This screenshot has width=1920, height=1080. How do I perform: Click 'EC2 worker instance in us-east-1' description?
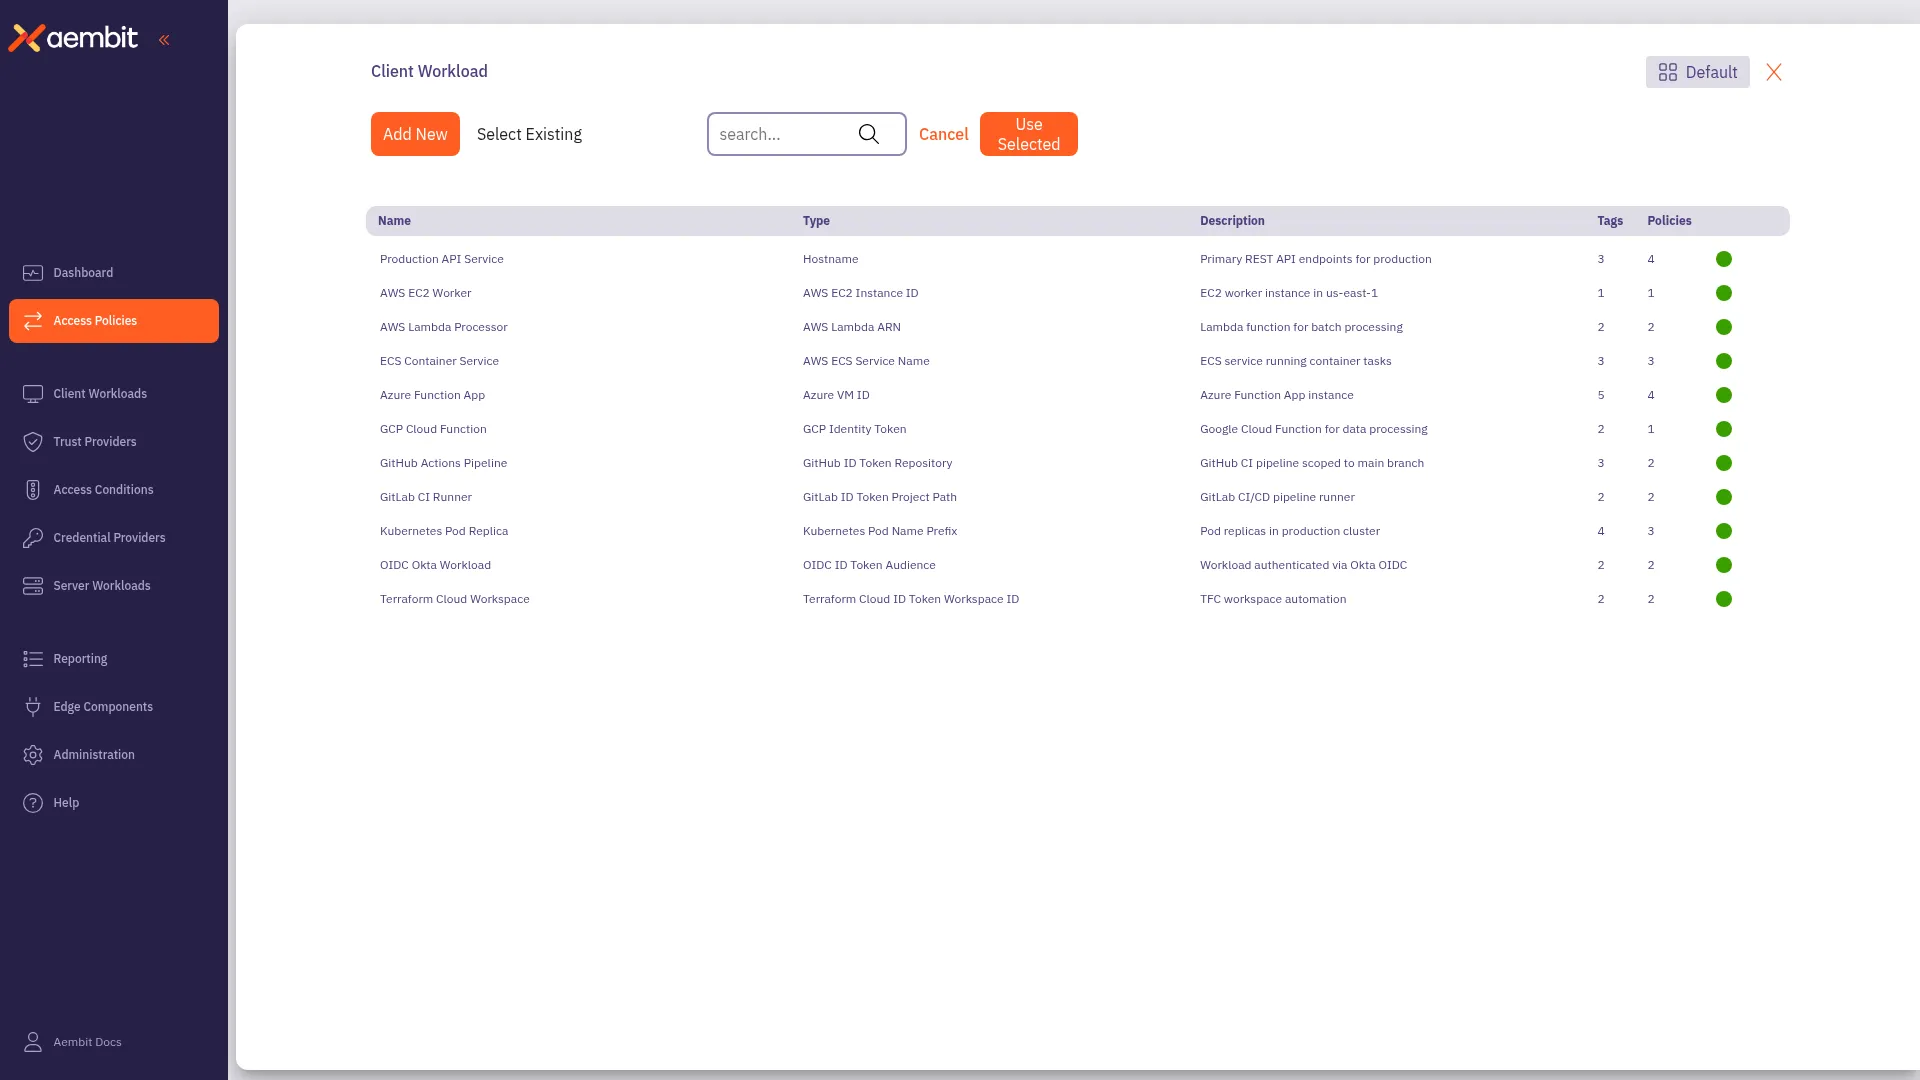(x=1289, y=293)
